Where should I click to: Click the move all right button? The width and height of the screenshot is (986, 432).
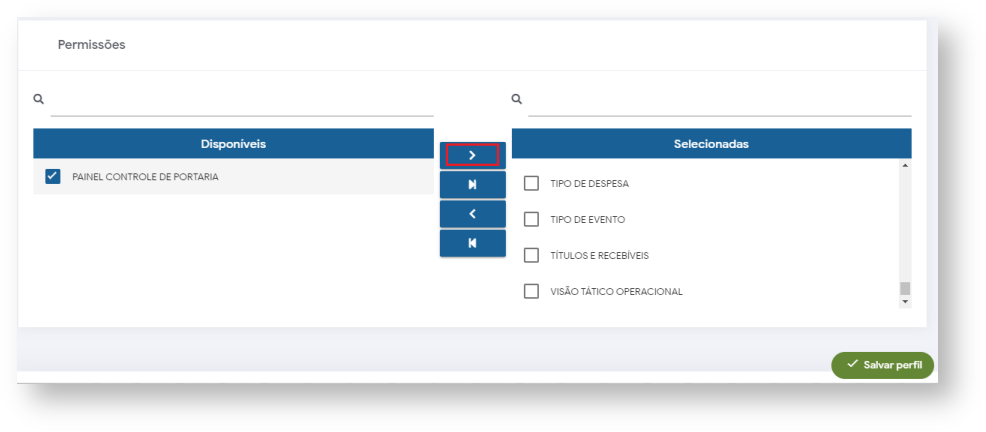coord(472,184)
